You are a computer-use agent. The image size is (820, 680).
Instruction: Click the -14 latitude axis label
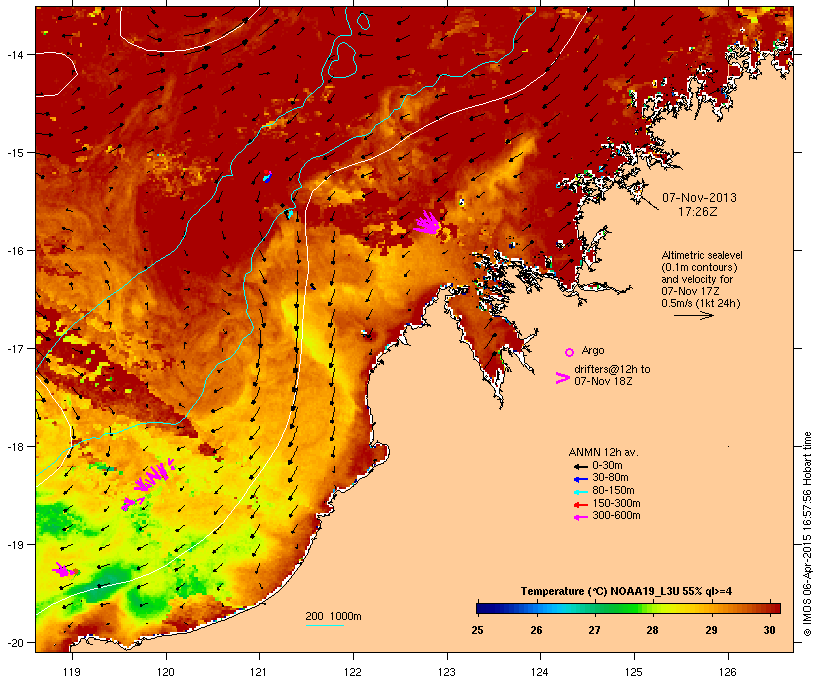click(x=14, y=54)
